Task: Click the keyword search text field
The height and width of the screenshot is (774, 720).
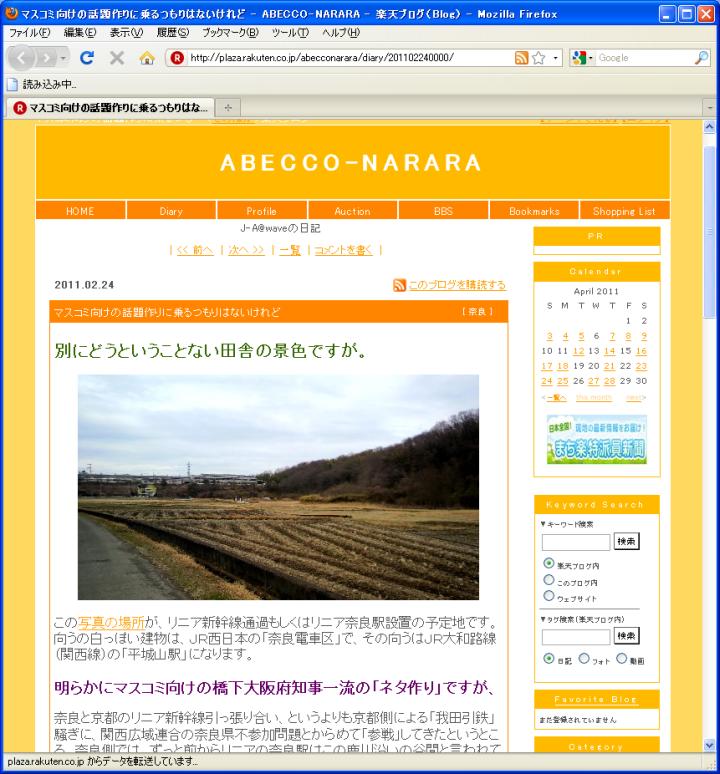Action: click(x=575, y=542)
